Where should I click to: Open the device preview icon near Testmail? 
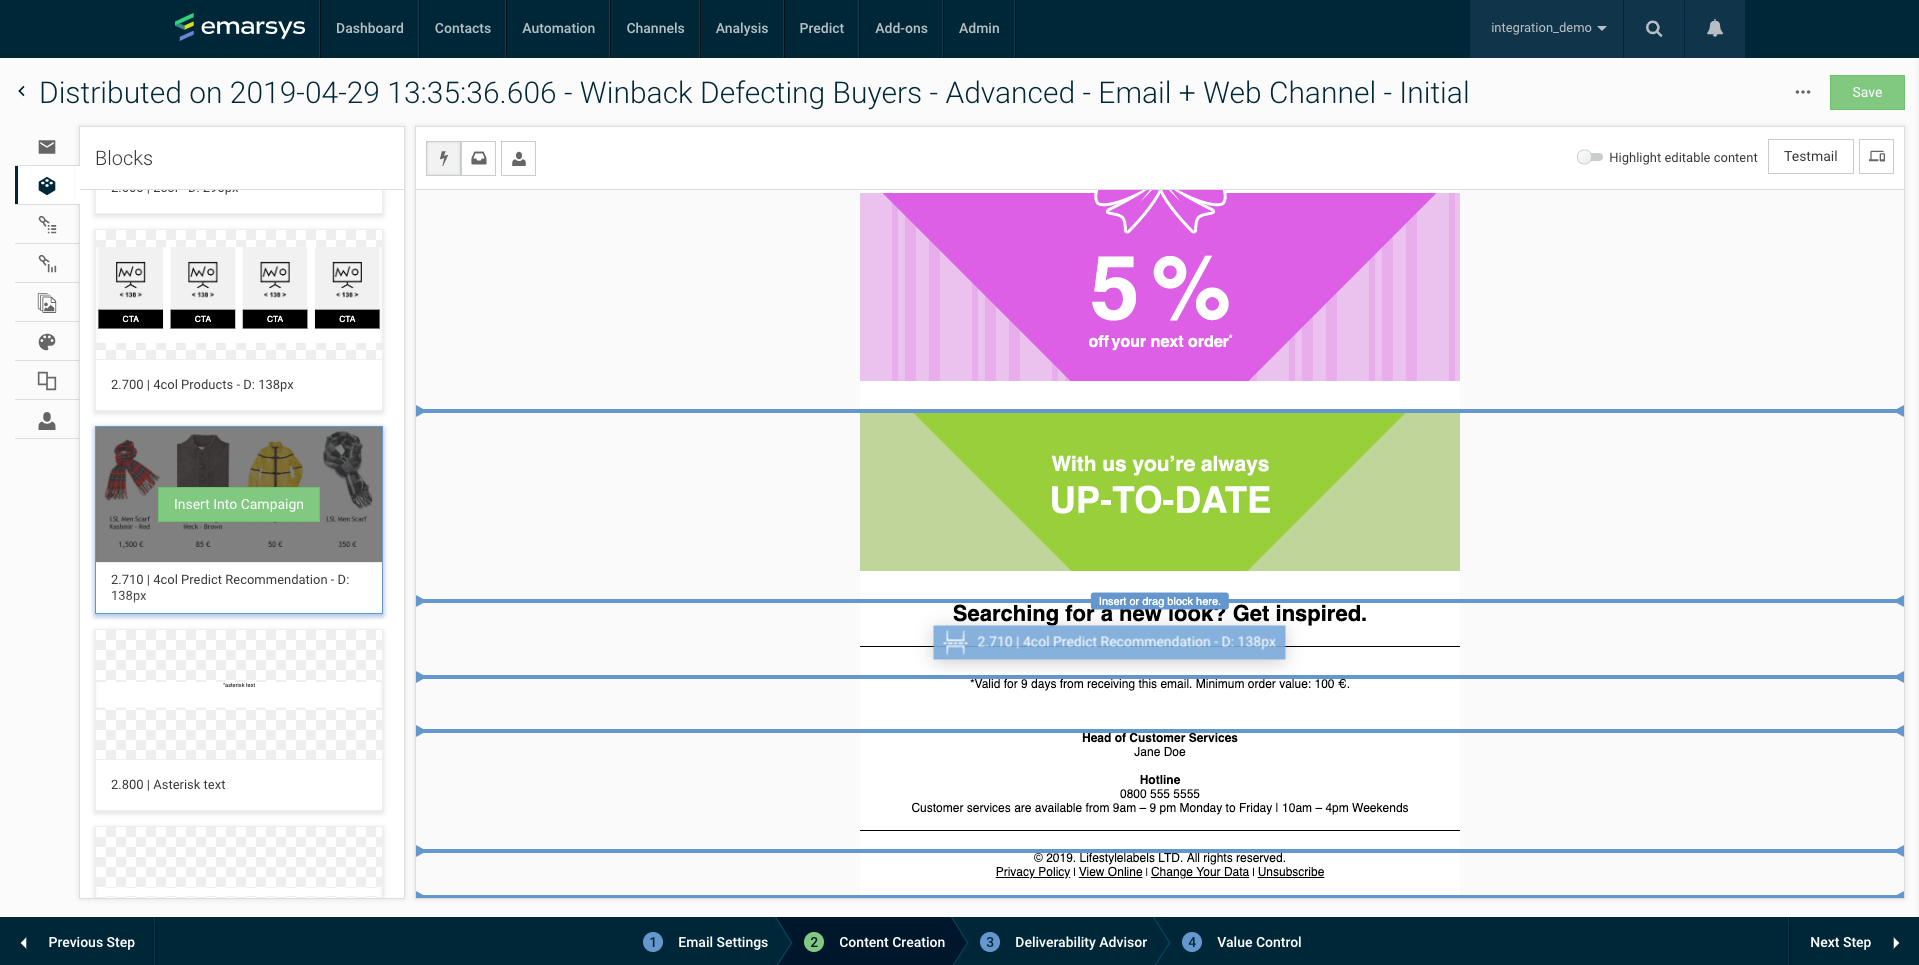point(1876,156)
